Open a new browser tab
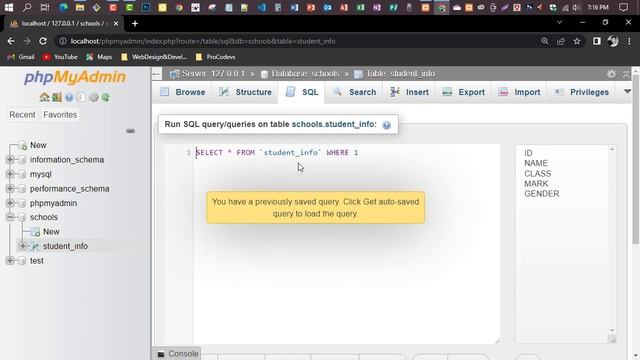Screen dimensions: 640x360 [x=135, y=24]
